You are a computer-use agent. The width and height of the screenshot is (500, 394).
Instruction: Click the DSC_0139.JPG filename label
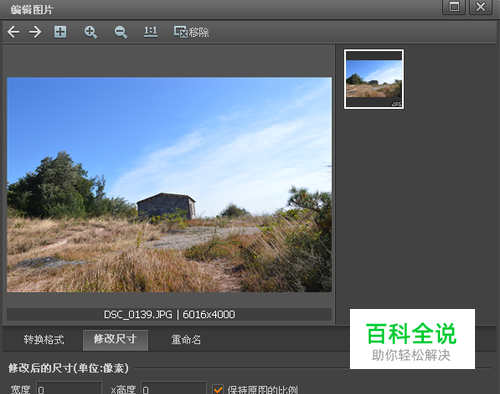point(138,314)
